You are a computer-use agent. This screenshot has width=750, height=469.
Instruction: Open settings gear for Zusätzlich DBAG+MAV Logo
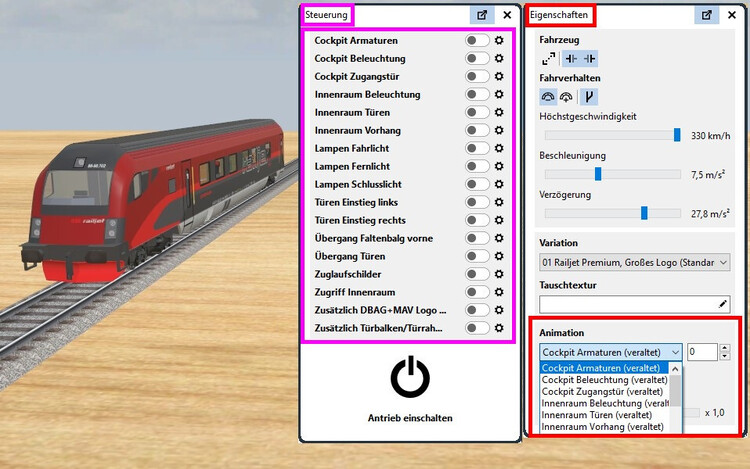tap(499, 310)
